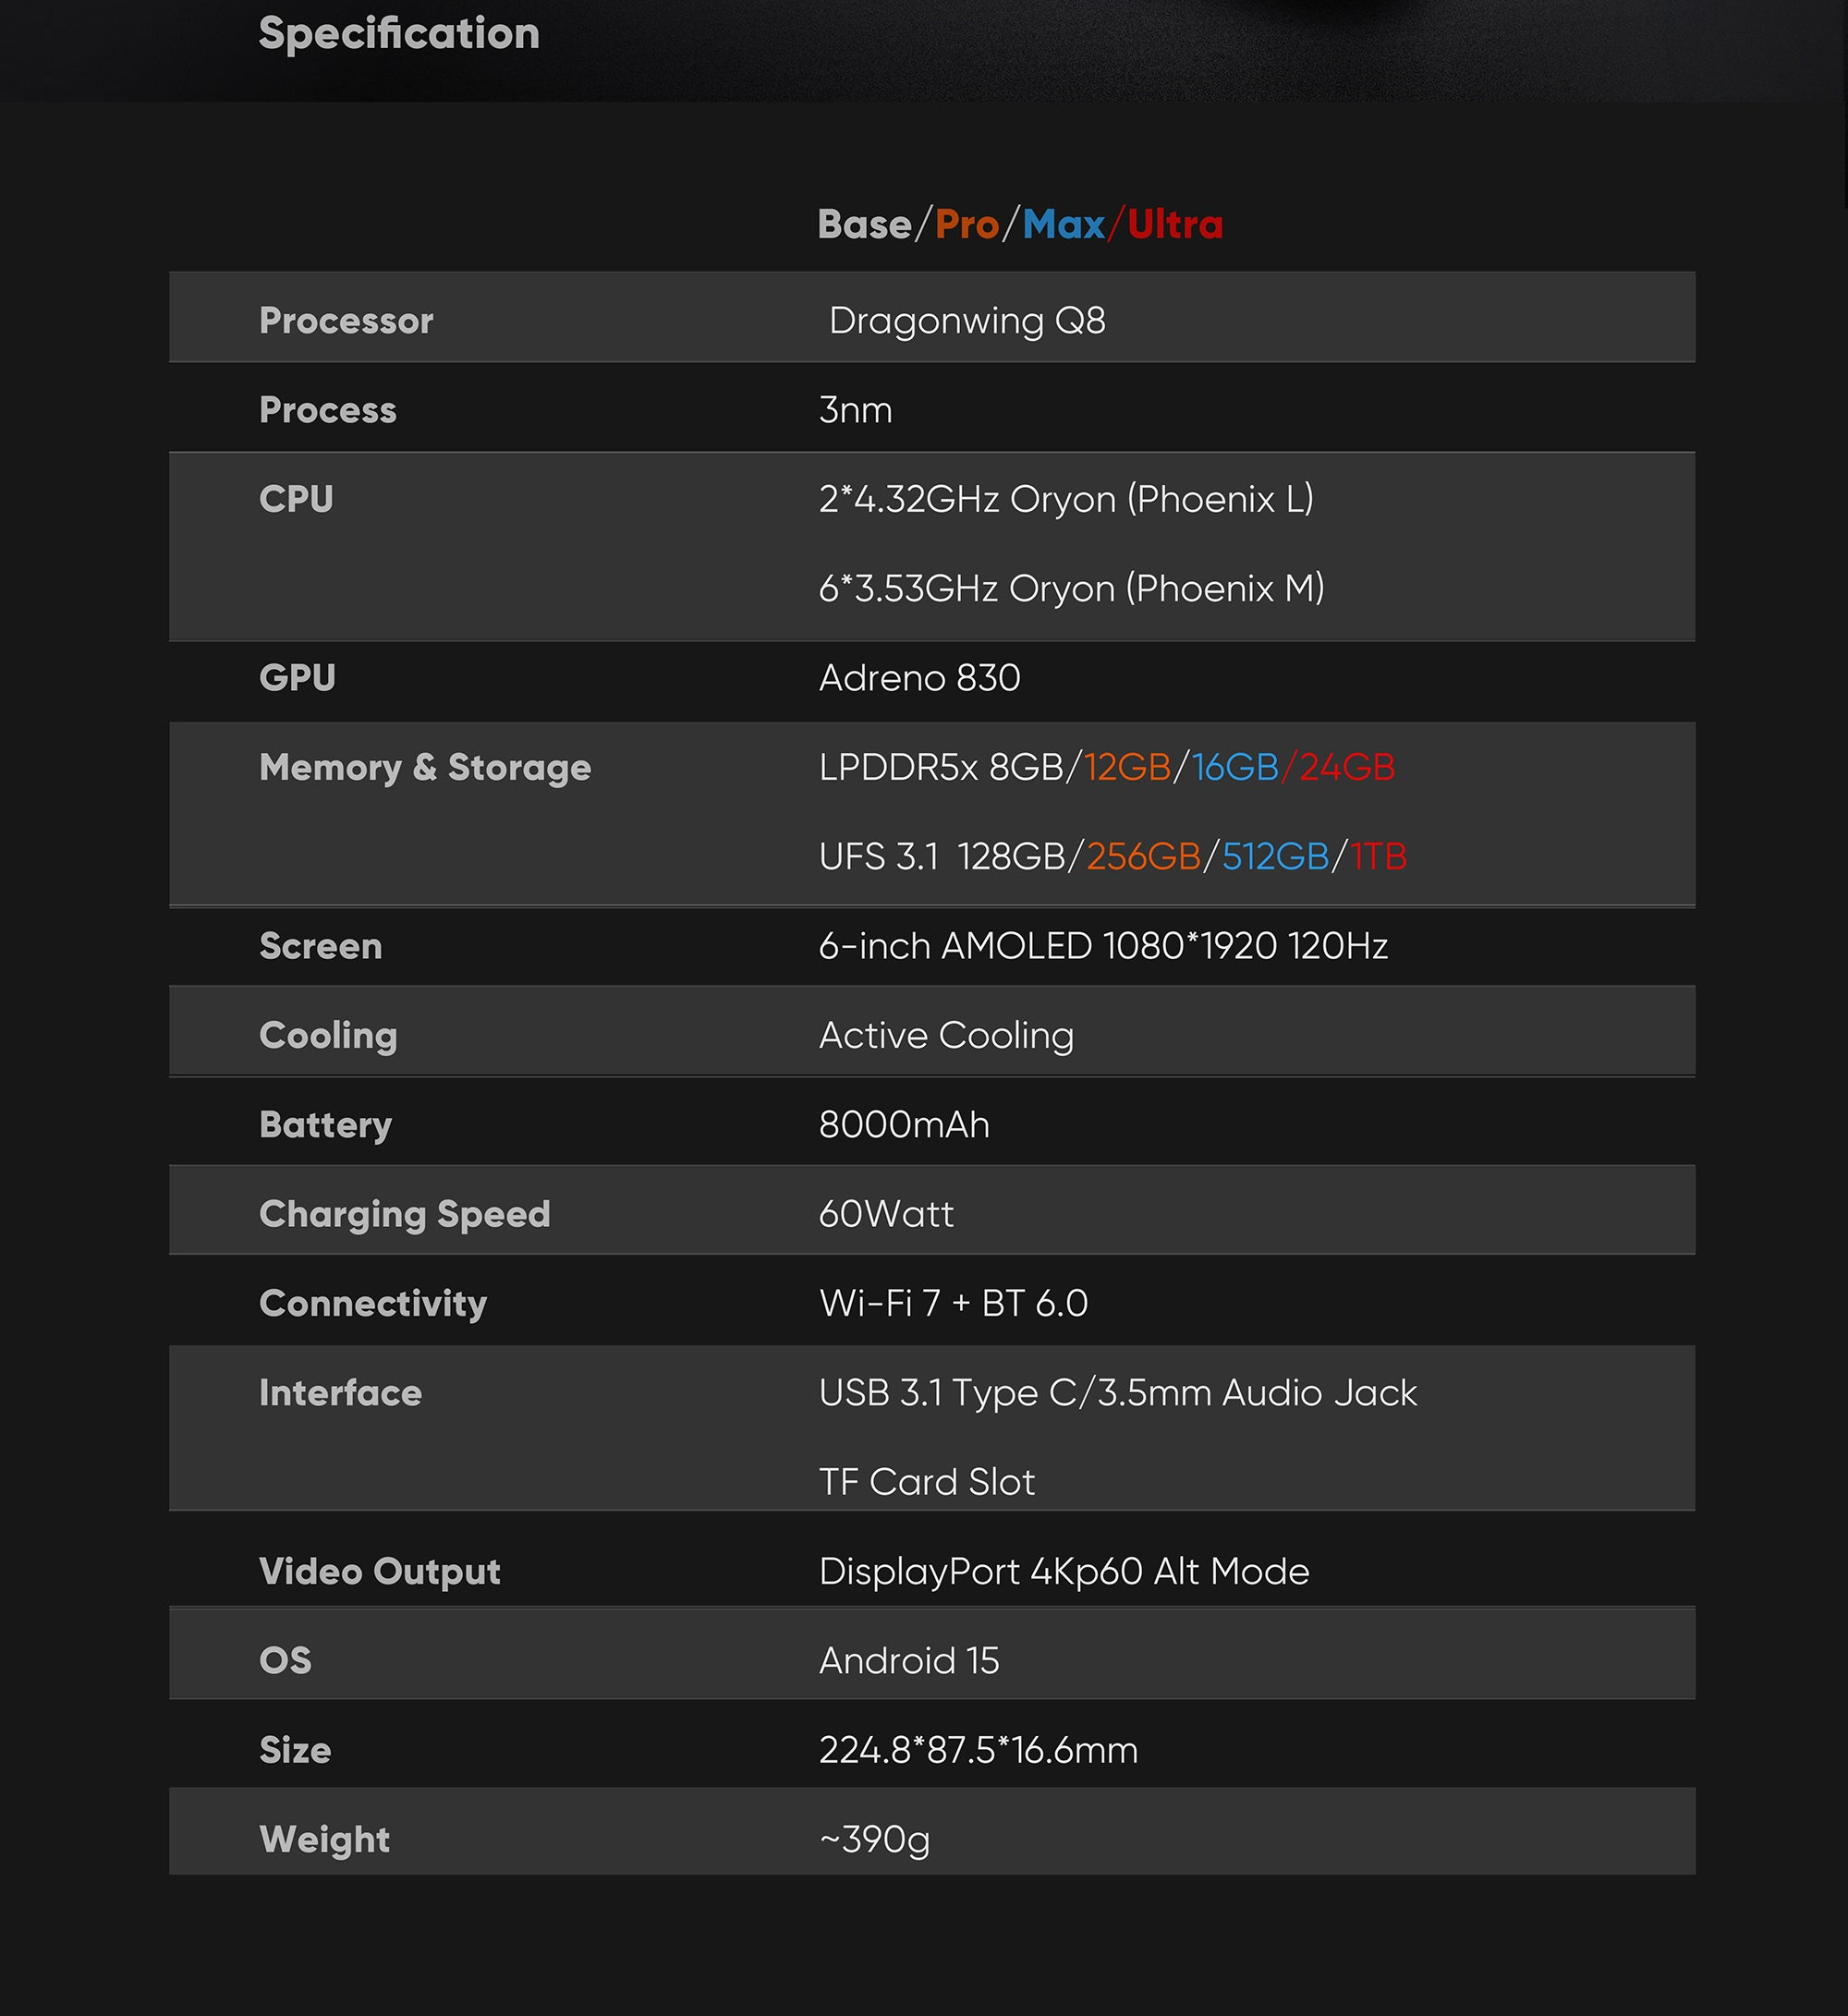Click the Wi-Fi 7 + BT 6.0 value
Image resolution: width=1848 pixels, height=2016 pixels.
pos(953,1304)
